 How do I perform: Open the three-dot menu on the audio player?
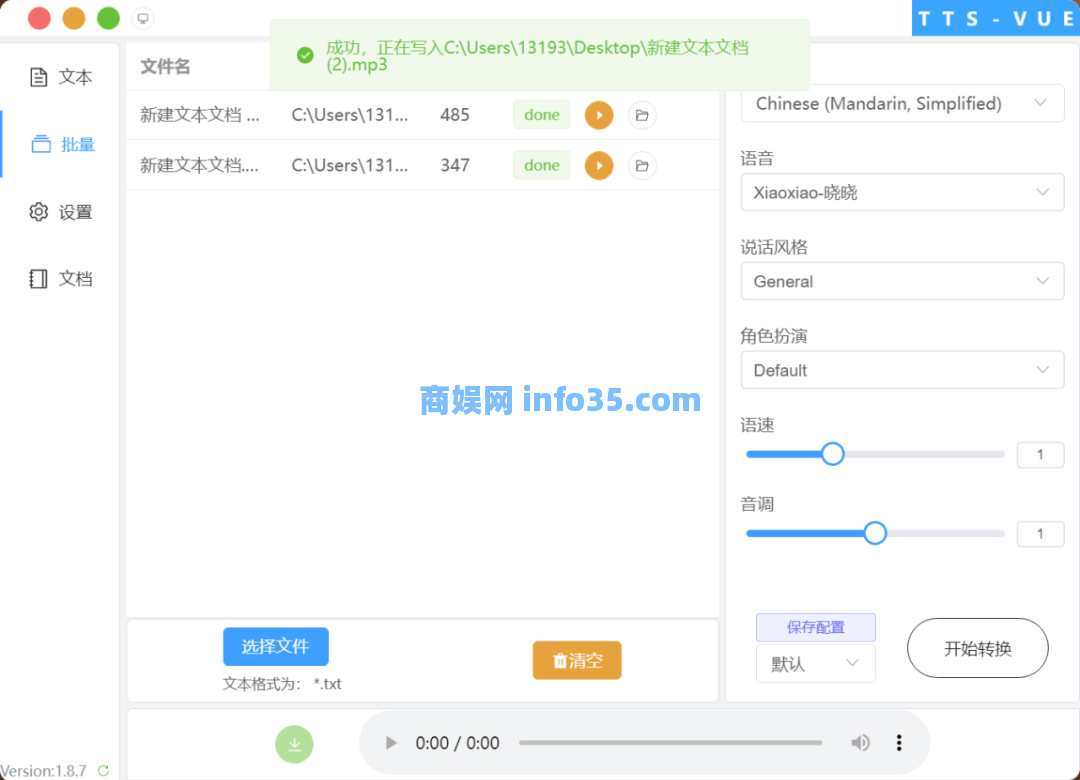click(x=899, y=743)
